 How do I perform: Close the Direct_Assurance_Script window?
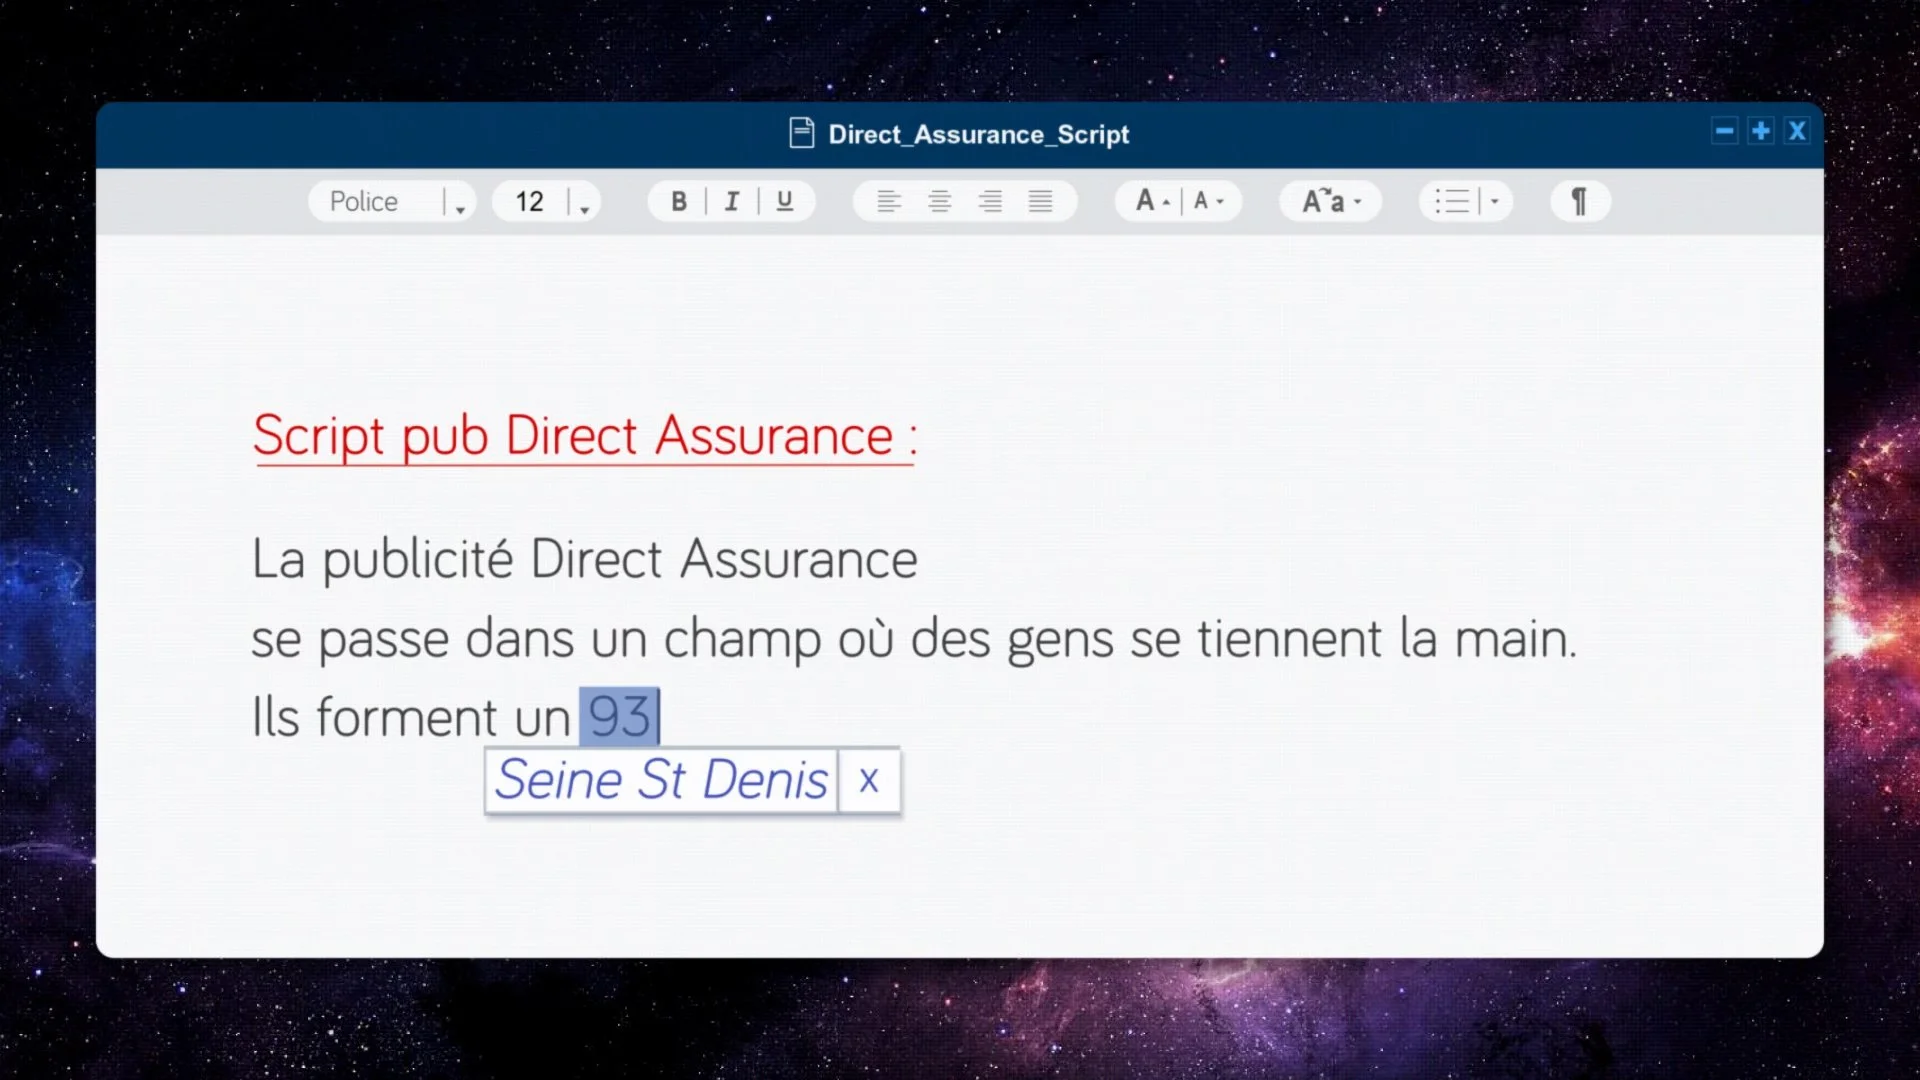(x=1797, y=131)
